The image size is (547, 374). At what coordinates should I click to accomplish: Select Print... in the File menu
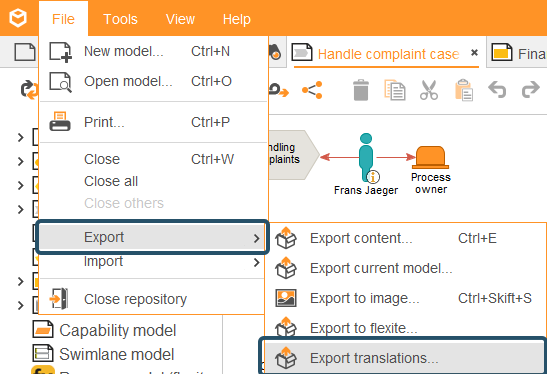point(153,122)
